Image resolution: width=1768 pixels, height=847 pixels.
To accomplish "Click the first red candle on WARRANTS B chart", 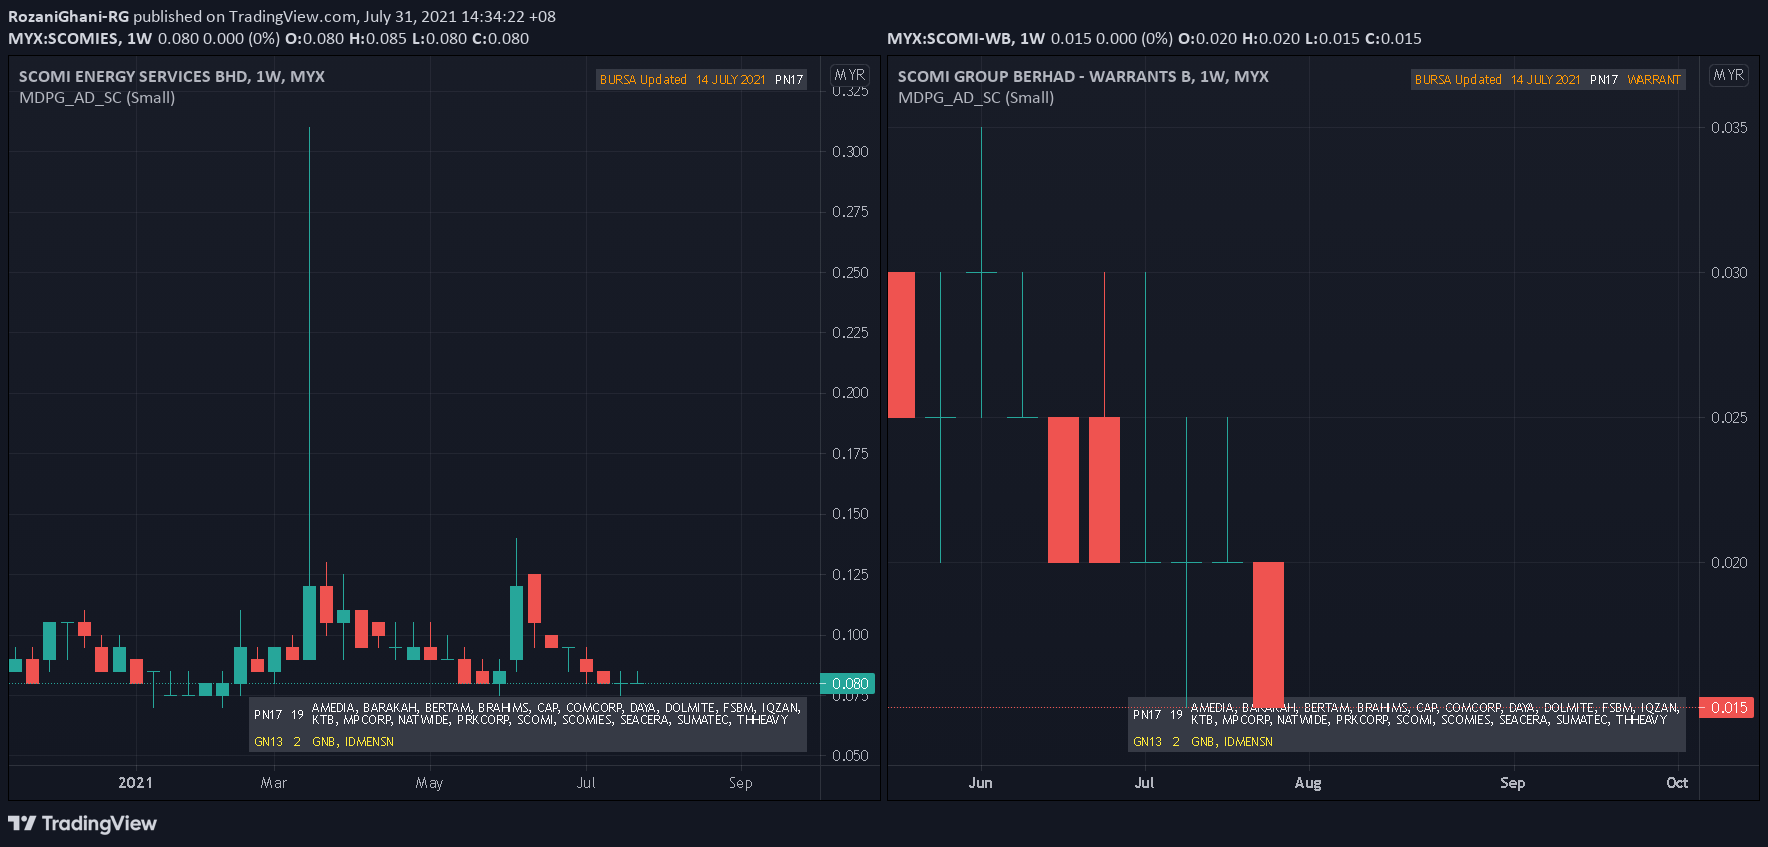I will [901, 345].
